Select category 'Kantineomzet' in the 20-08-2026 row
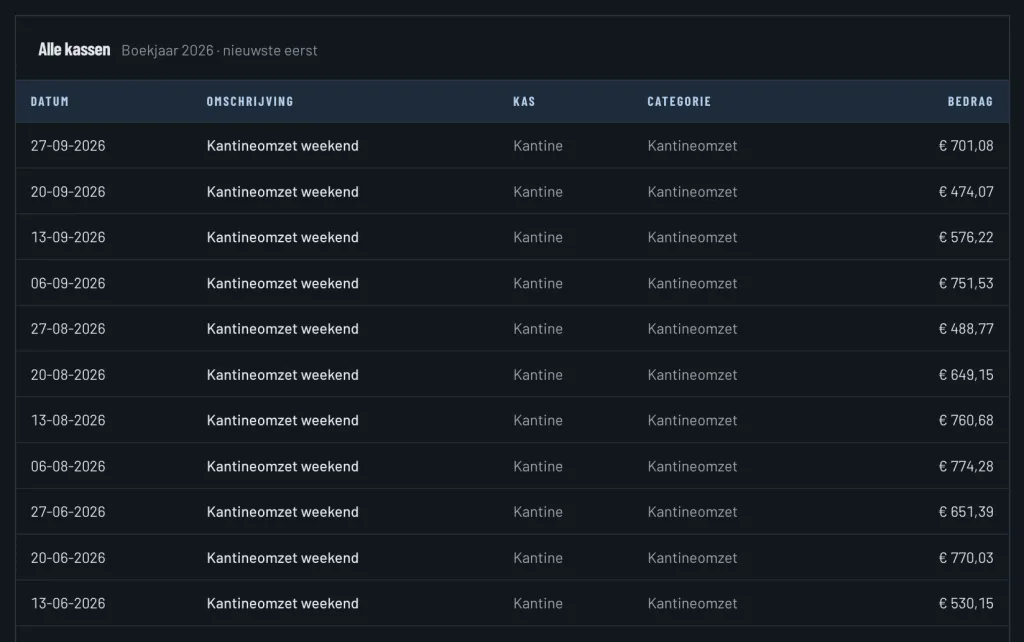This screenshot has width=1024, height=642. pos(692,374)
